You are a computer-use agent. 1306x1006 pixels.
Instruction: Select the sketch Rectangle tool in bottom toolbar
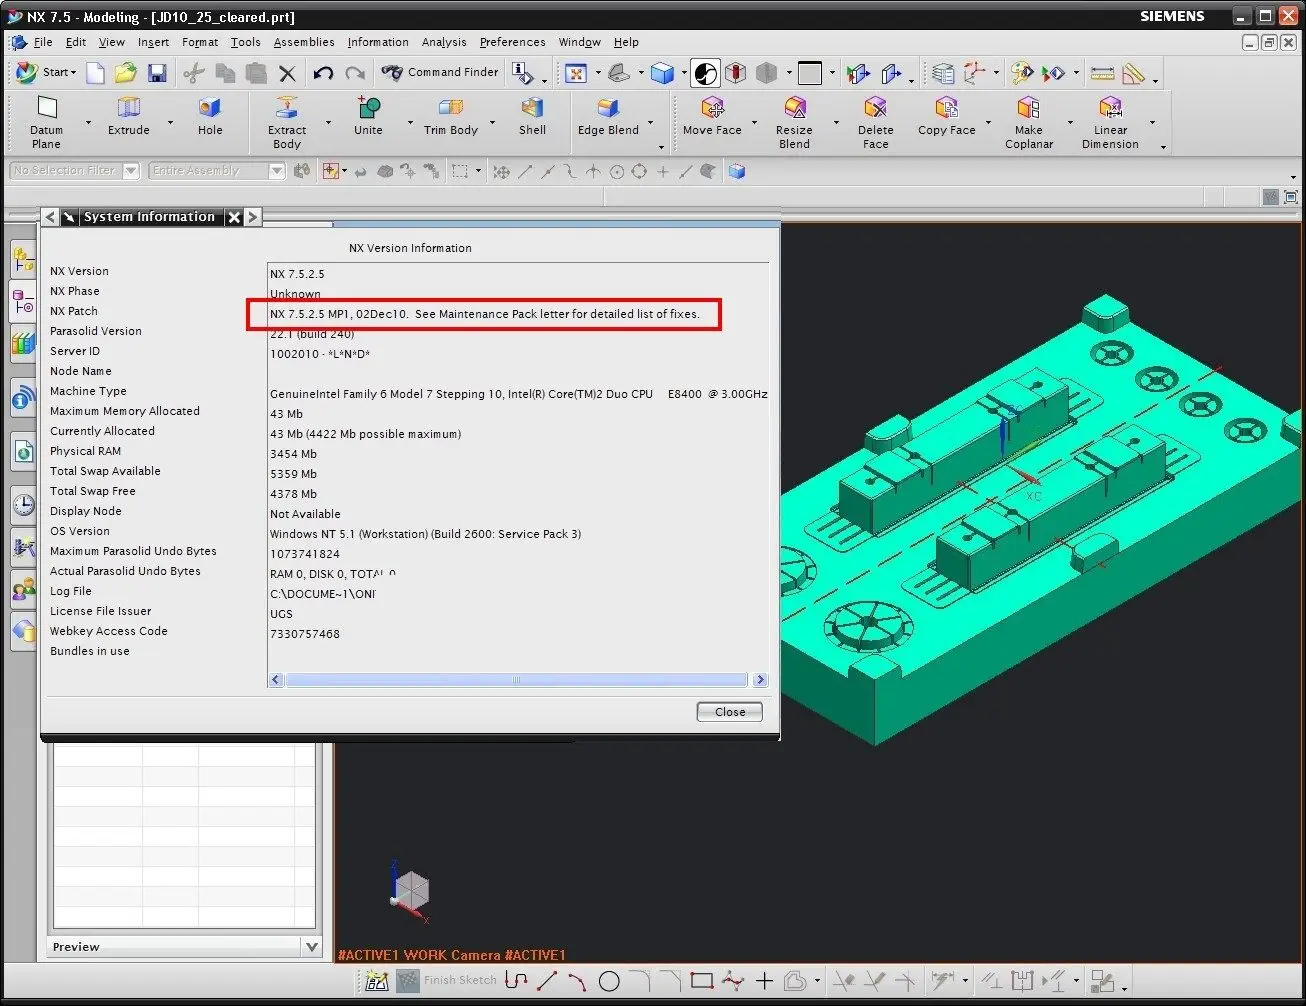coord(701,981)
